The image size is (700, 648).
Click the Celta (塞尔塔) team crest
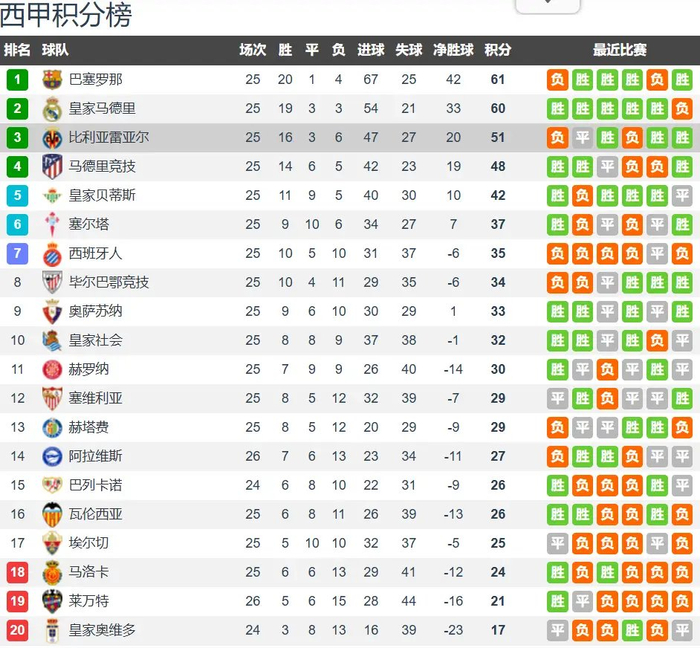53,225
